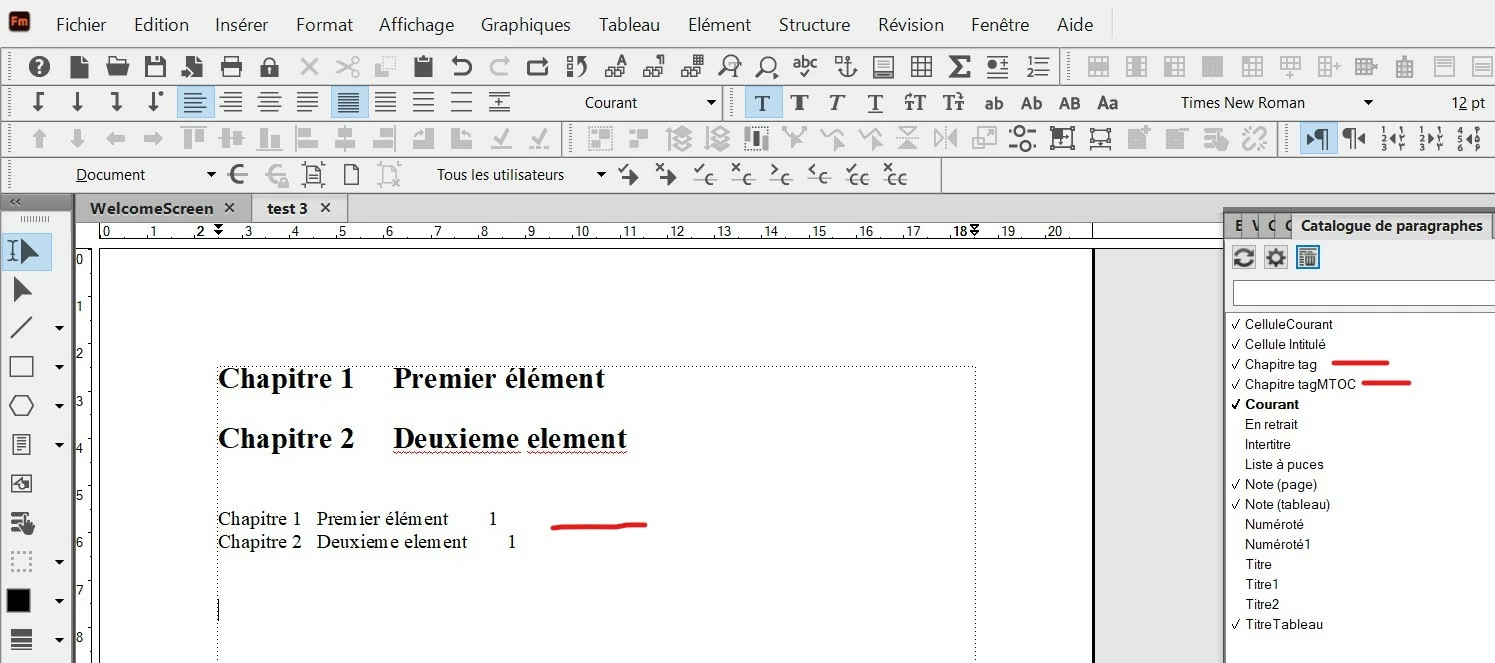
Task: Open the Document scope dropdown
Action: click(211, 175)
